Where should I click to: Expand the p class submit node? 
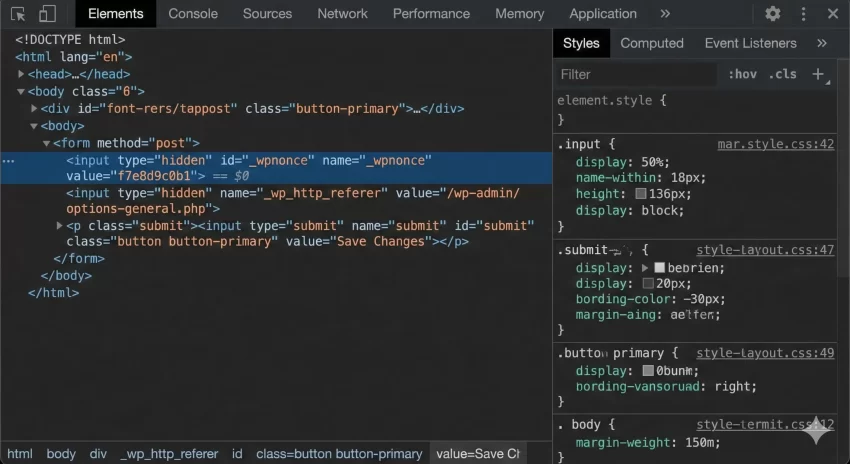click(x=59, y=226)
